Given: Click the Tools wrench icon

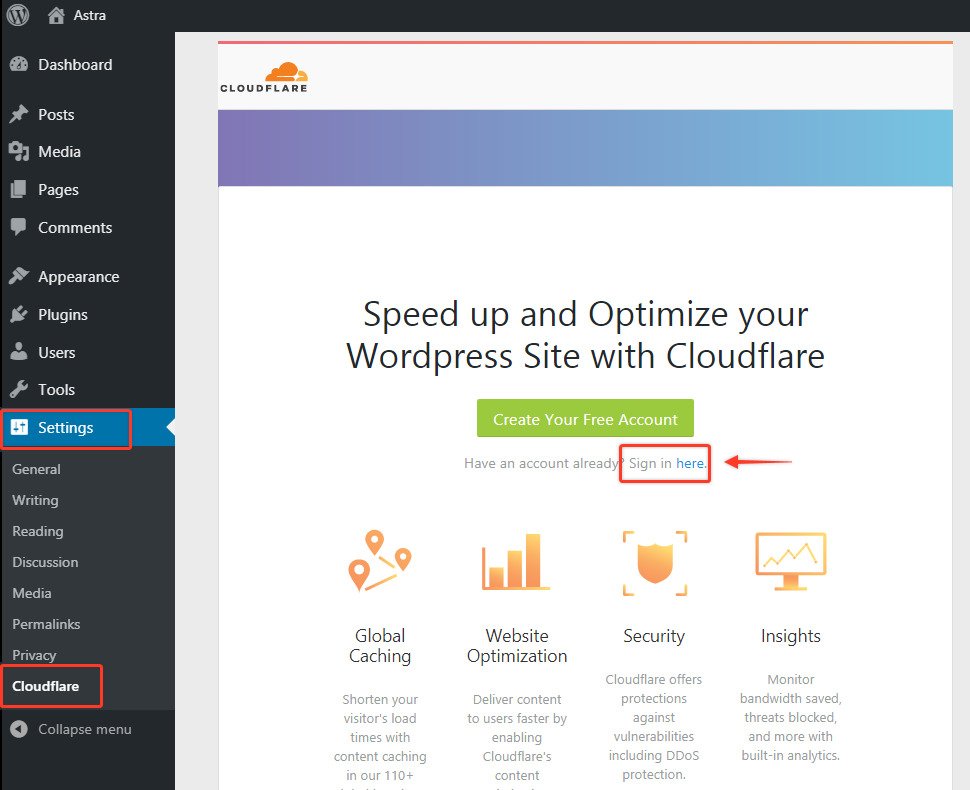Looking at the screenshot, I should pos(19,389).
